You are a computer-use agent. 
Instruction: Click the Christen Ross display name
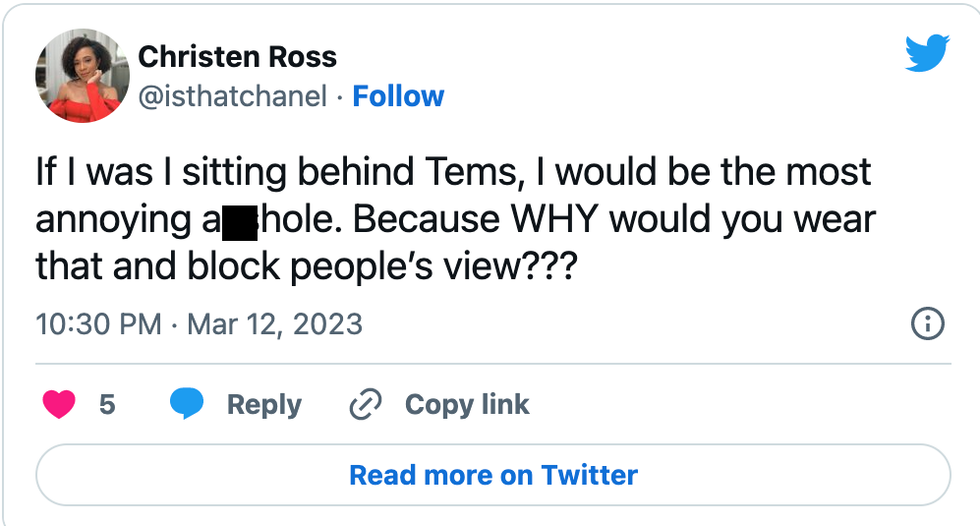pyautogui.click(x=238, y=56)
